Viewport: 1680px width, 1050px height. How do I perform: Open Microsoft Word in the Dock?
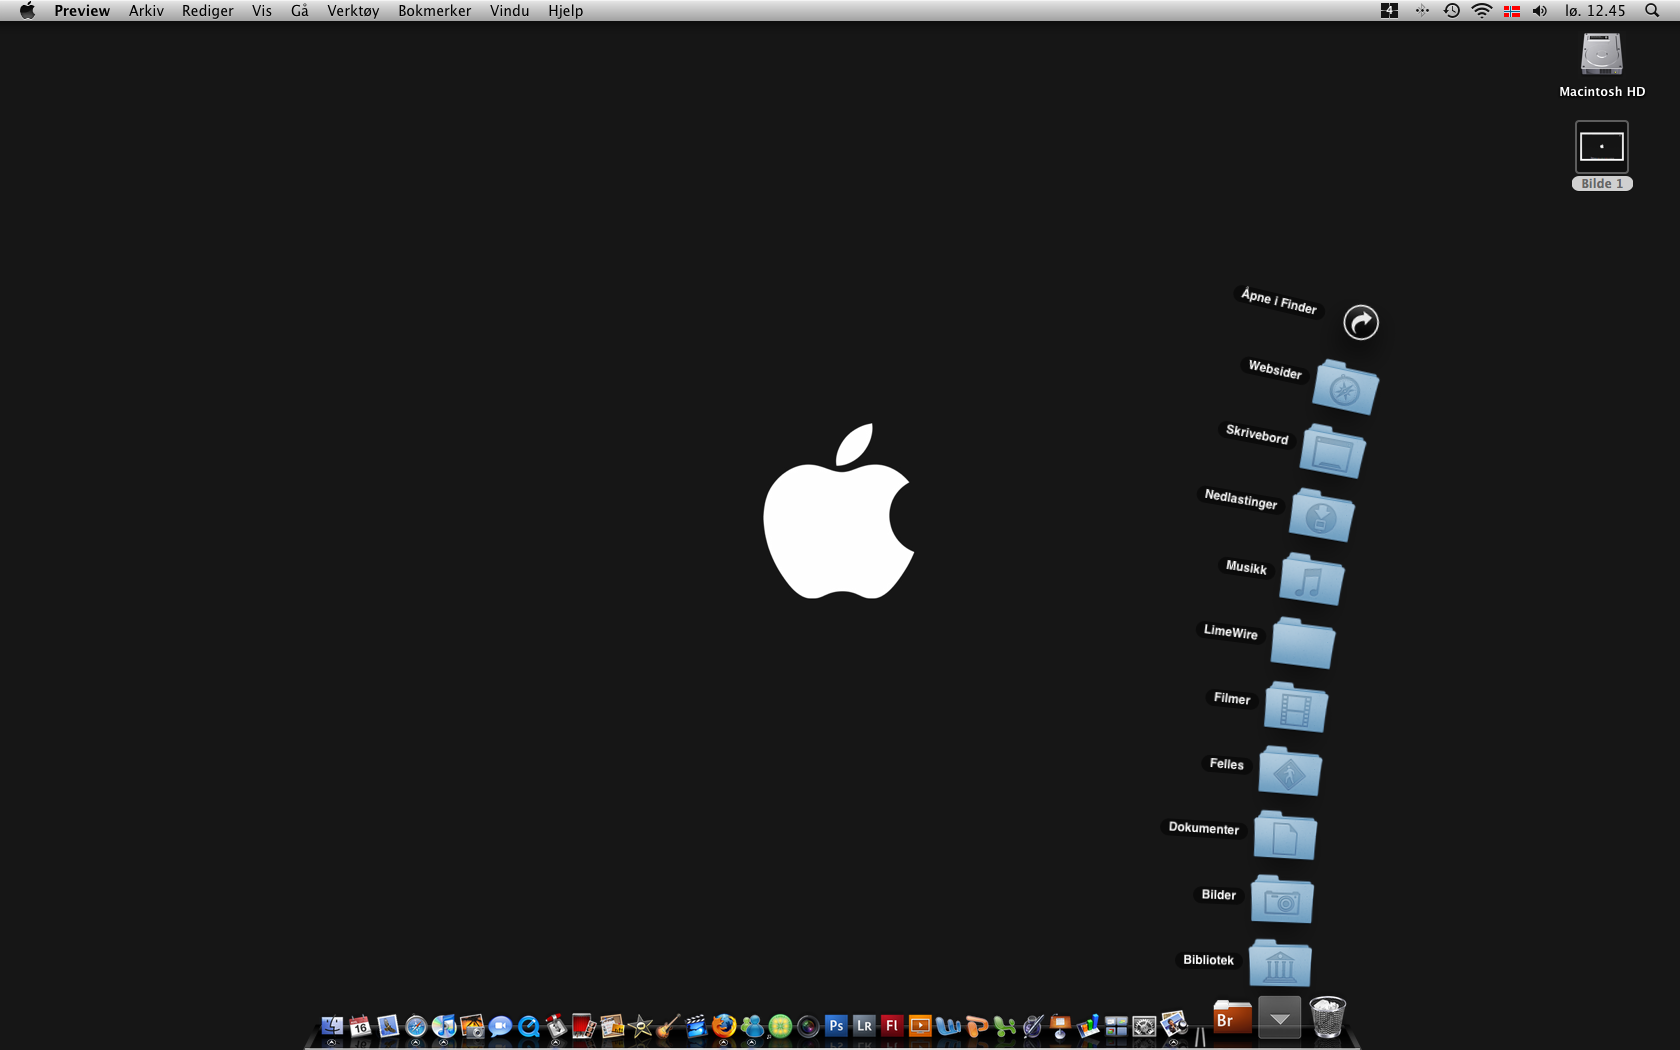click(948, 1026)
